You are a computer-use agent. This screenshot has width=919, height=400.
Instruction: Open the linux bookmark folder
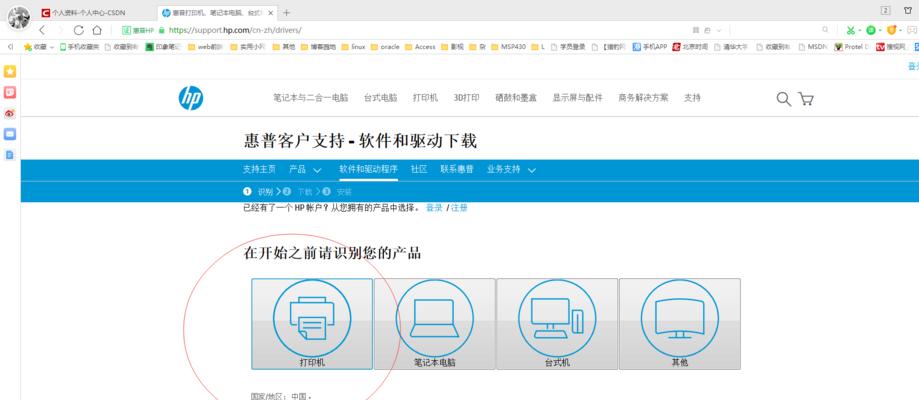click(x=353, y=47)
